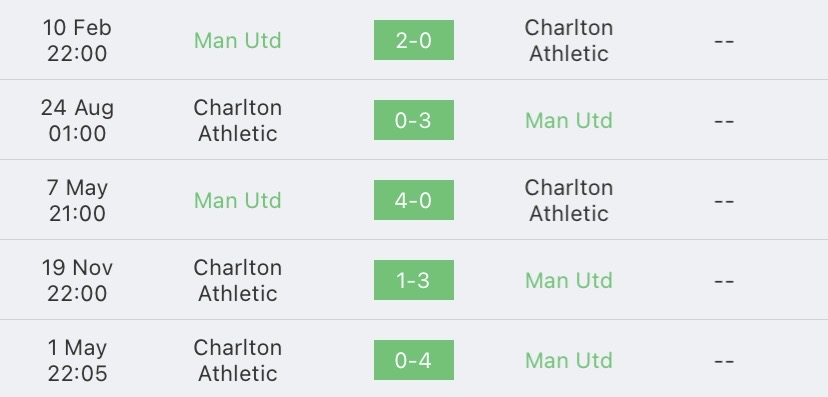Click the dashes in 7 May row
828x397 pixels.
pyautogui.click(x=724, y=201)
